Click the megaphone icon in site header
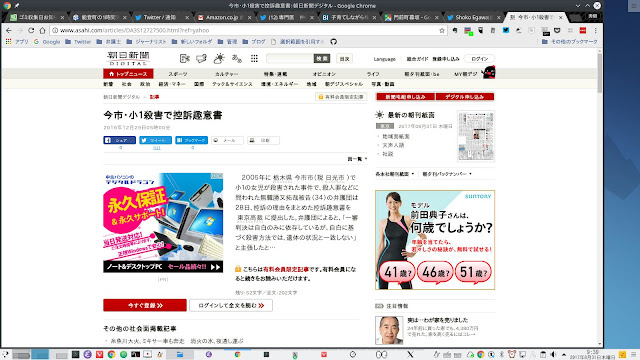The height and width of the screenshot is (360, 640). 202,59
